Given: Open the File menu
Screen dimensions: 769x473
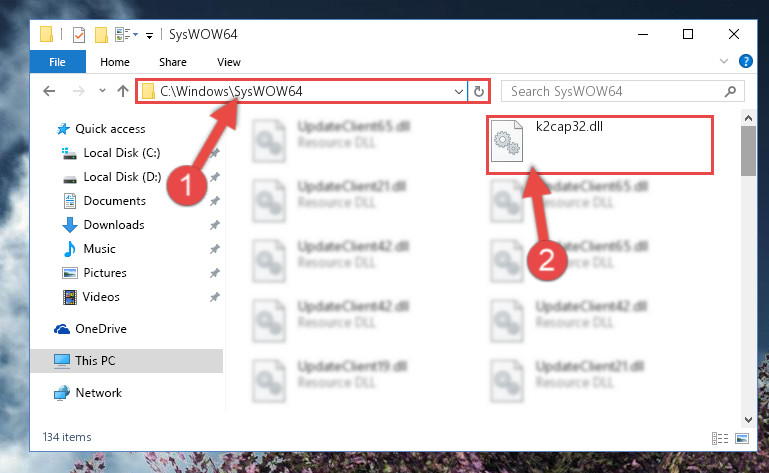Looking at the screenshot, I should click(x=57, y=62).
